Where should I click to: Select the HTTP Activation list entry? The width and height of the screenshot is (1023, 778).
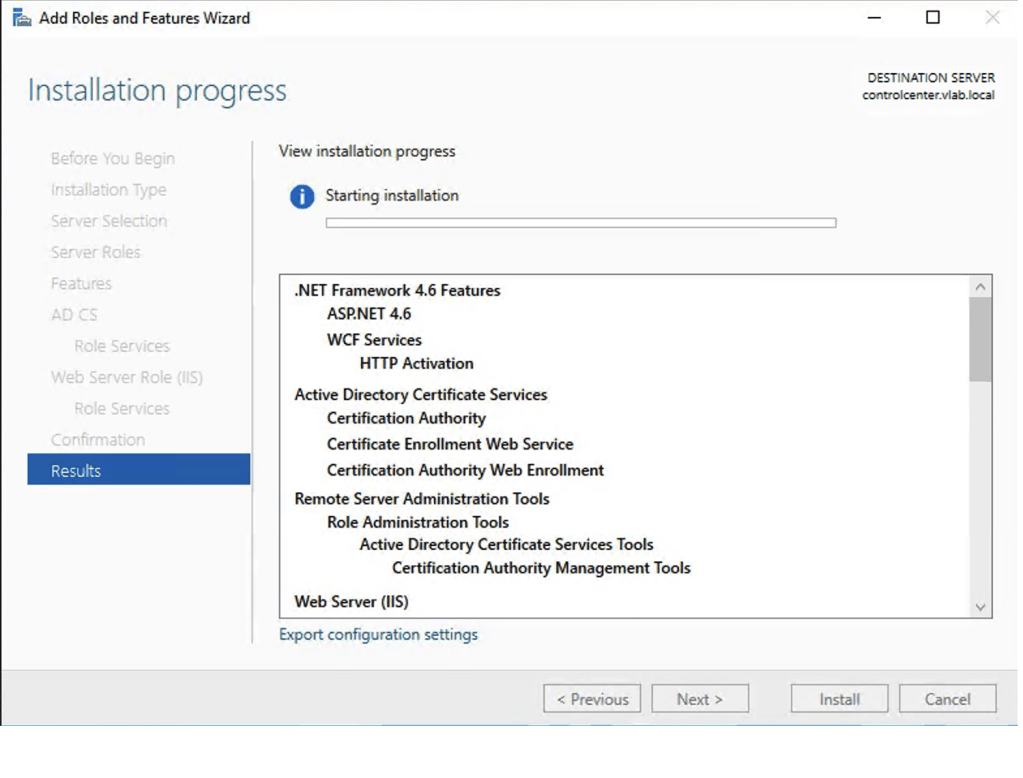click(x=416, y=363)
